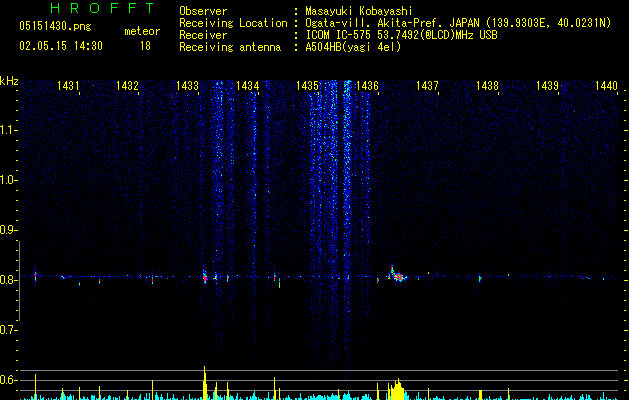Click the 1.0 kHz frequency label
629x400 pixels.
[8, 180]
